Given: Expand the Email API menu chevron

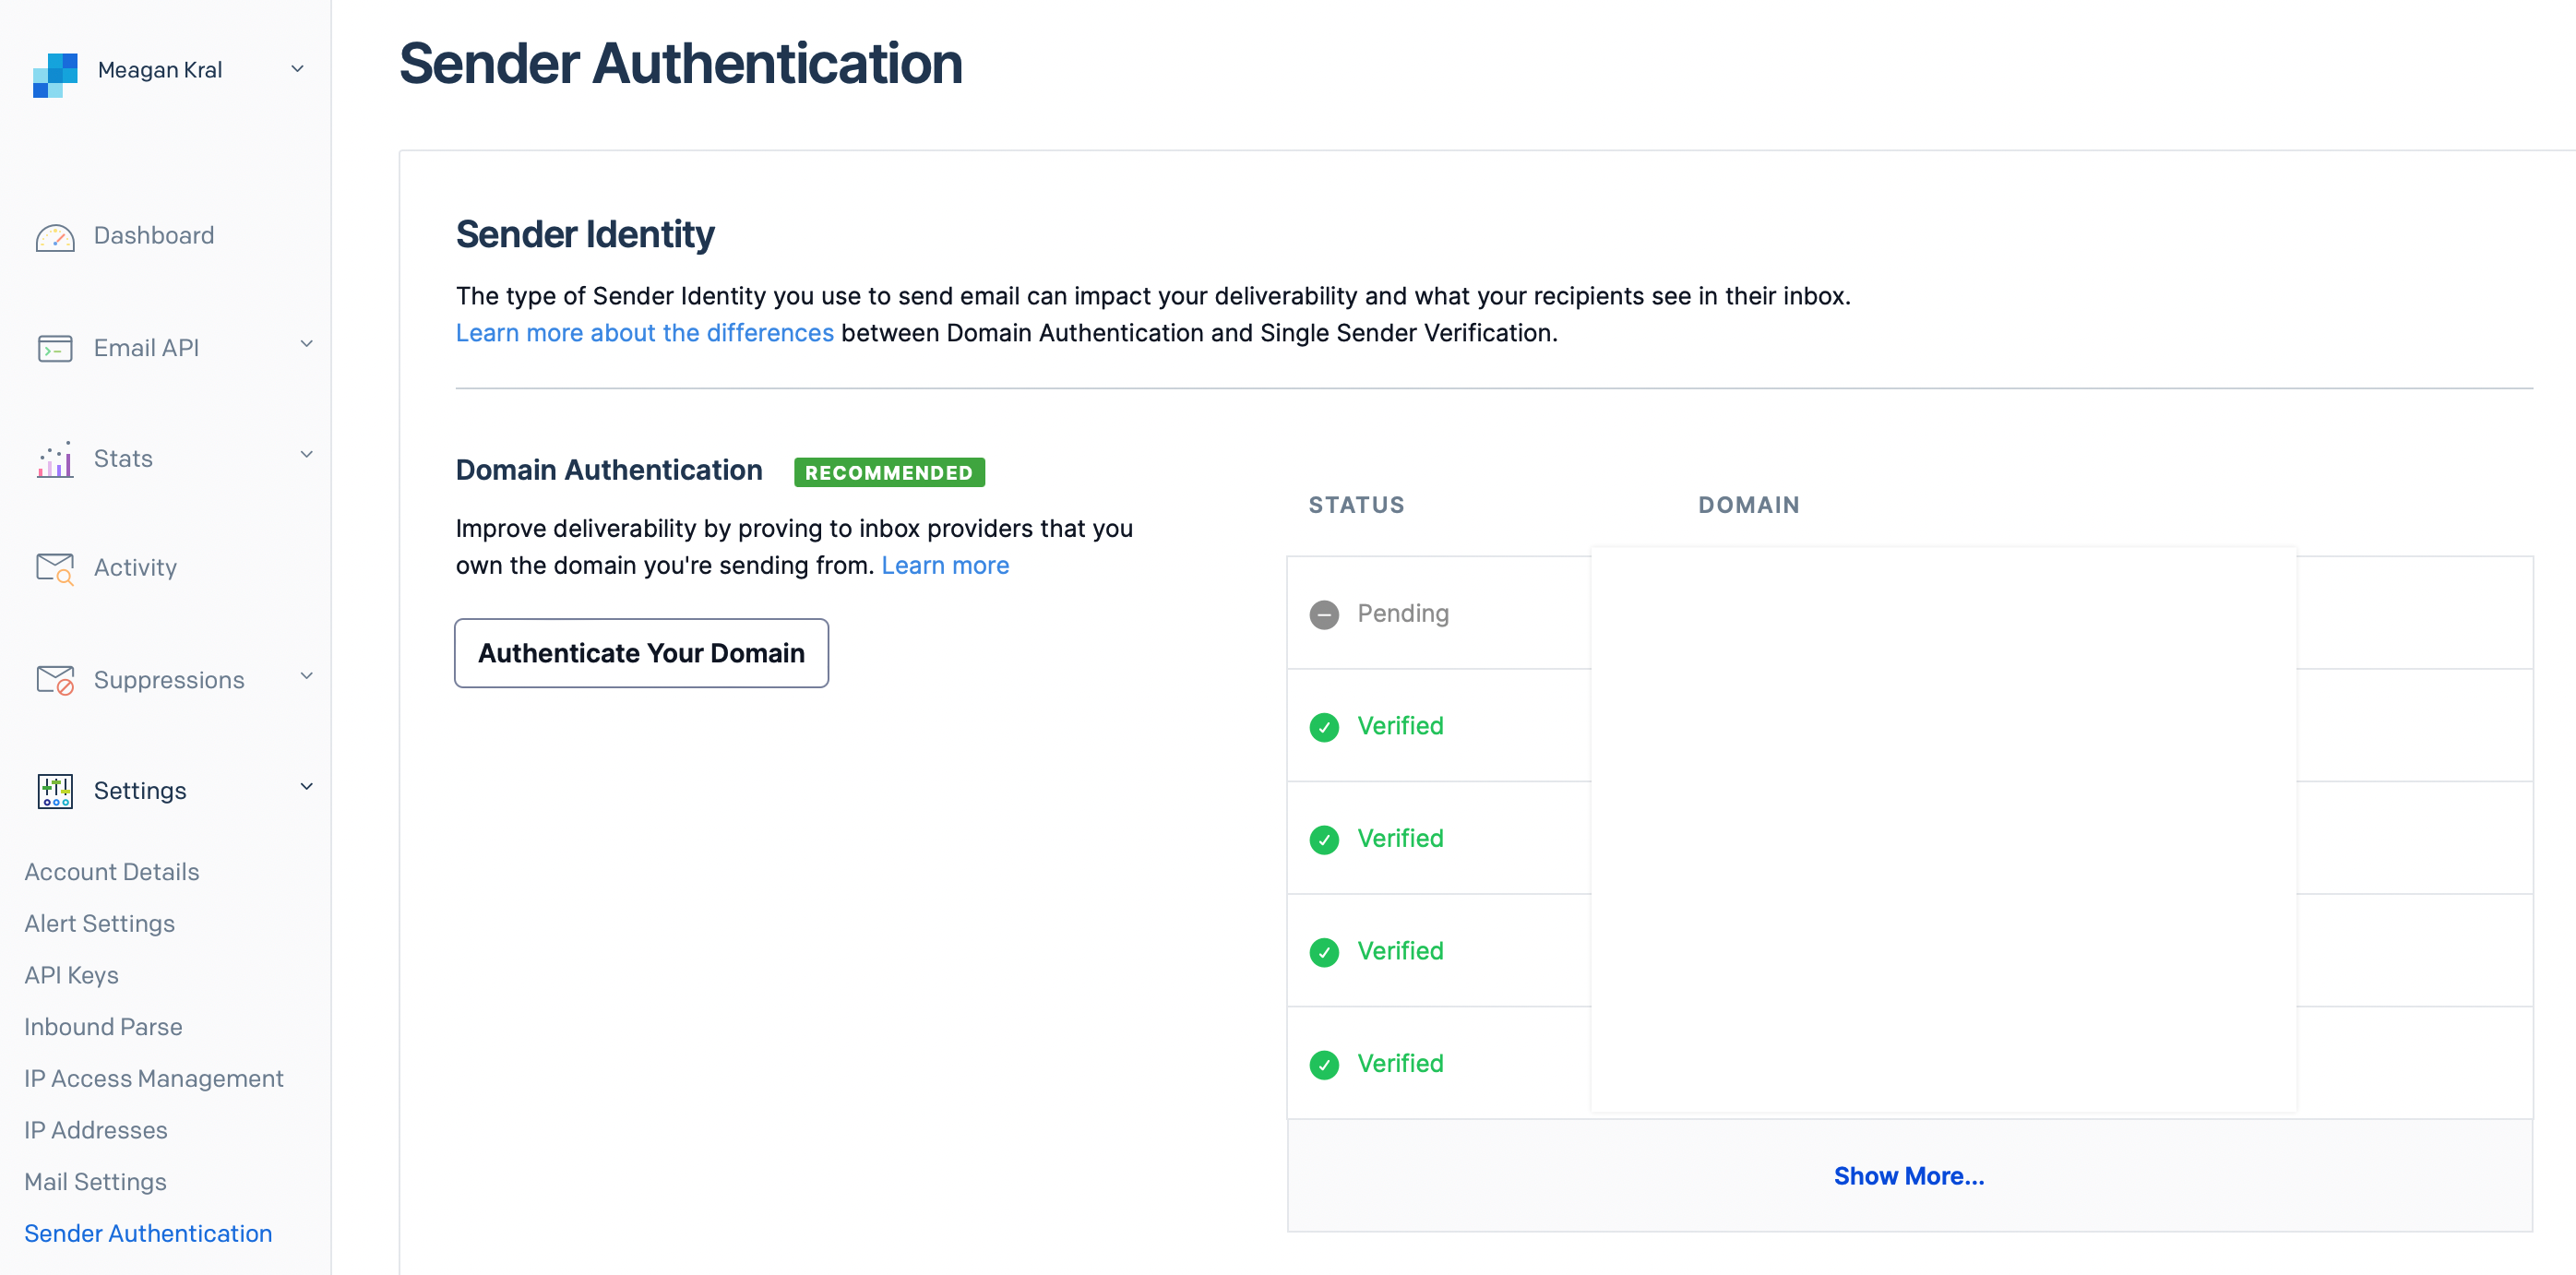Looking at the screenshot, I should click(x=307, y=344).
